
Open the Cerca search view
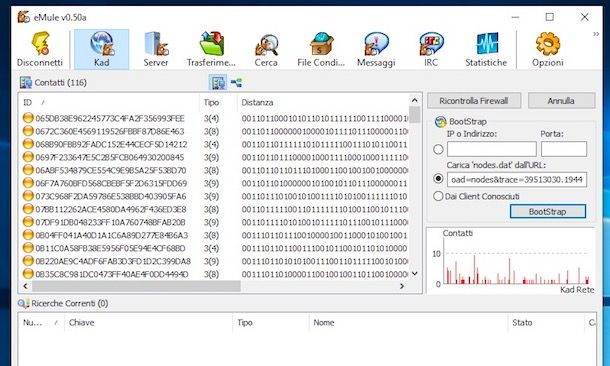266,49
